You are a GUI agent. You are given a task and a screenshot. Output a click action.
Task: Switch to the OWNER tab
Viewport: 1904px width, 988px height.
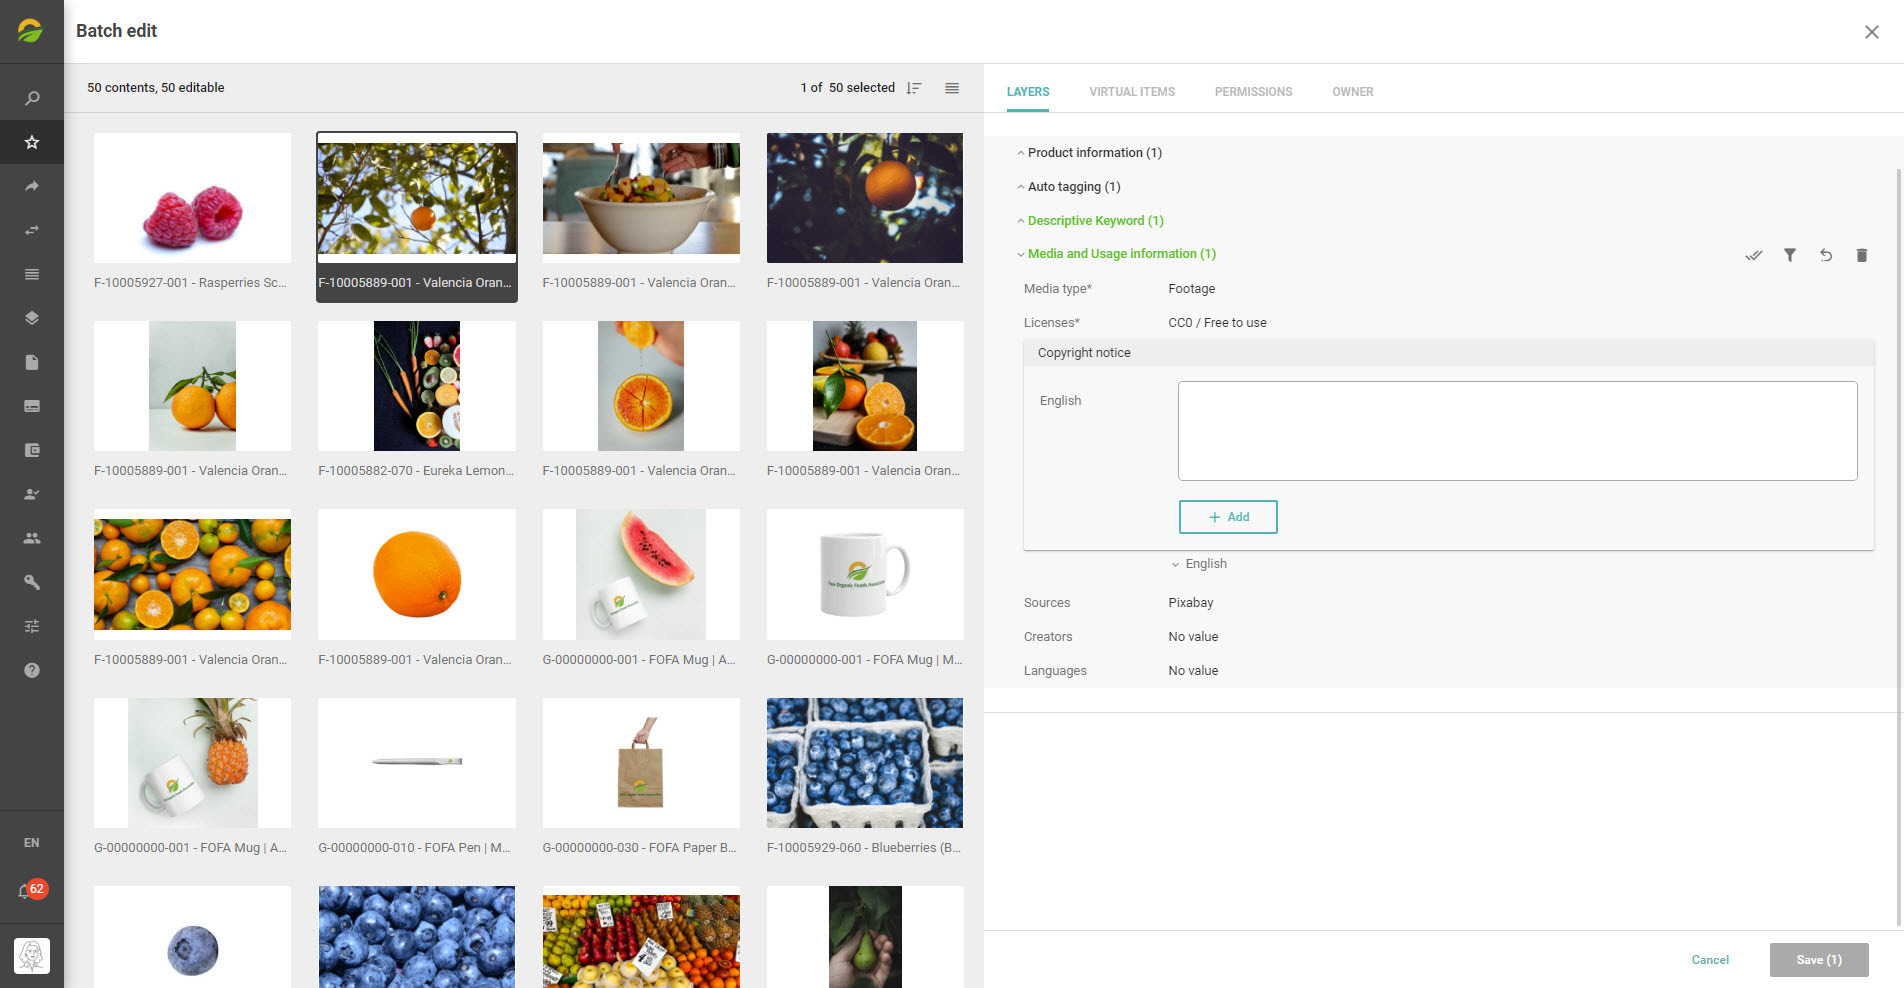1352,92
